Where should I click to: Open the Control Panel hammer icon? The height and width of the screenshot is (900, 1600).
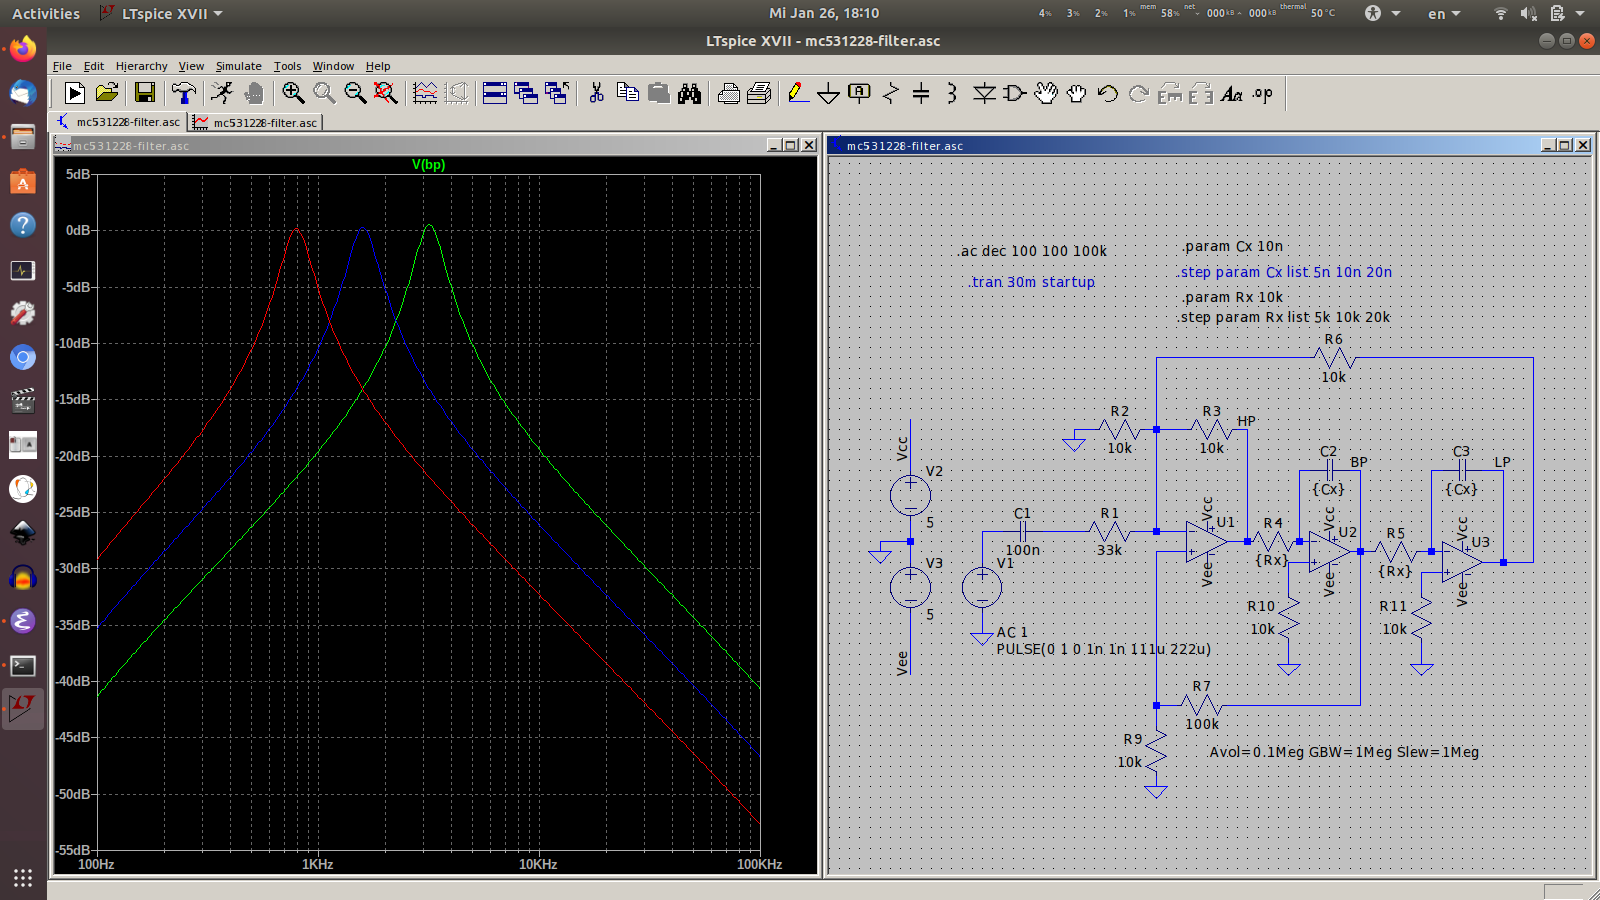(x=183, y=93)
